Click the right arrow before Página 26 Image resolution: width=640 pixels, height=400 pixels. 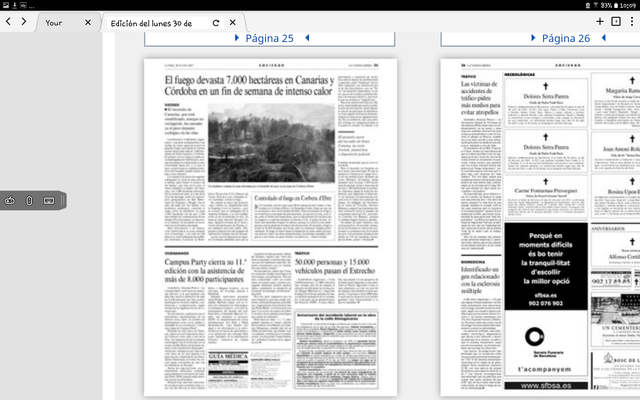[x=533, y=38]
